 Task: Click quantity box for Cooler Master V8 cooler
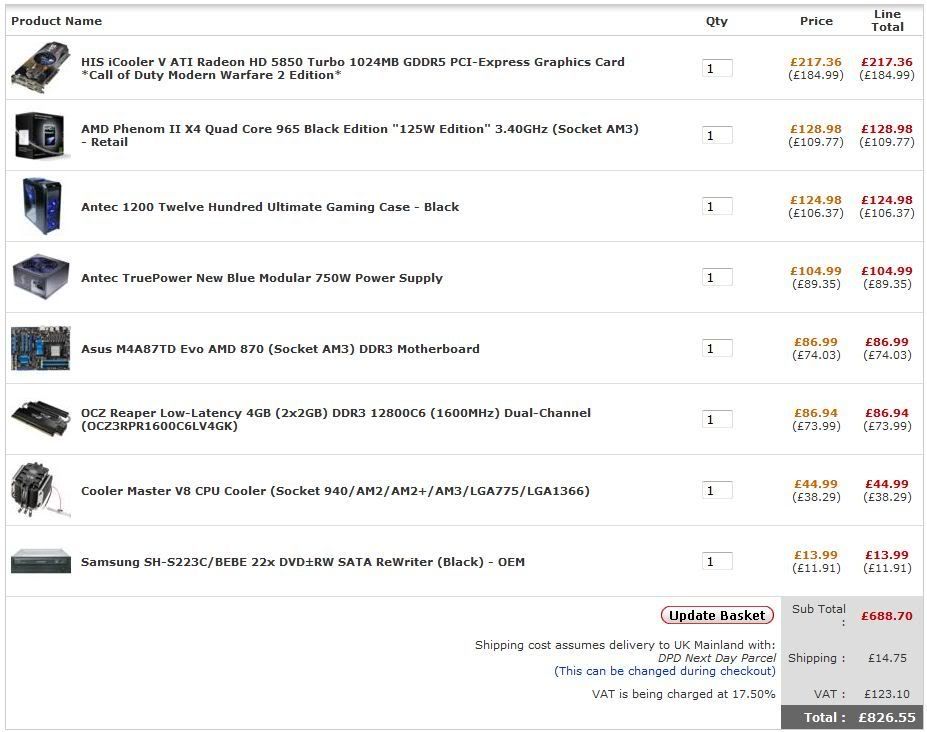717,491
